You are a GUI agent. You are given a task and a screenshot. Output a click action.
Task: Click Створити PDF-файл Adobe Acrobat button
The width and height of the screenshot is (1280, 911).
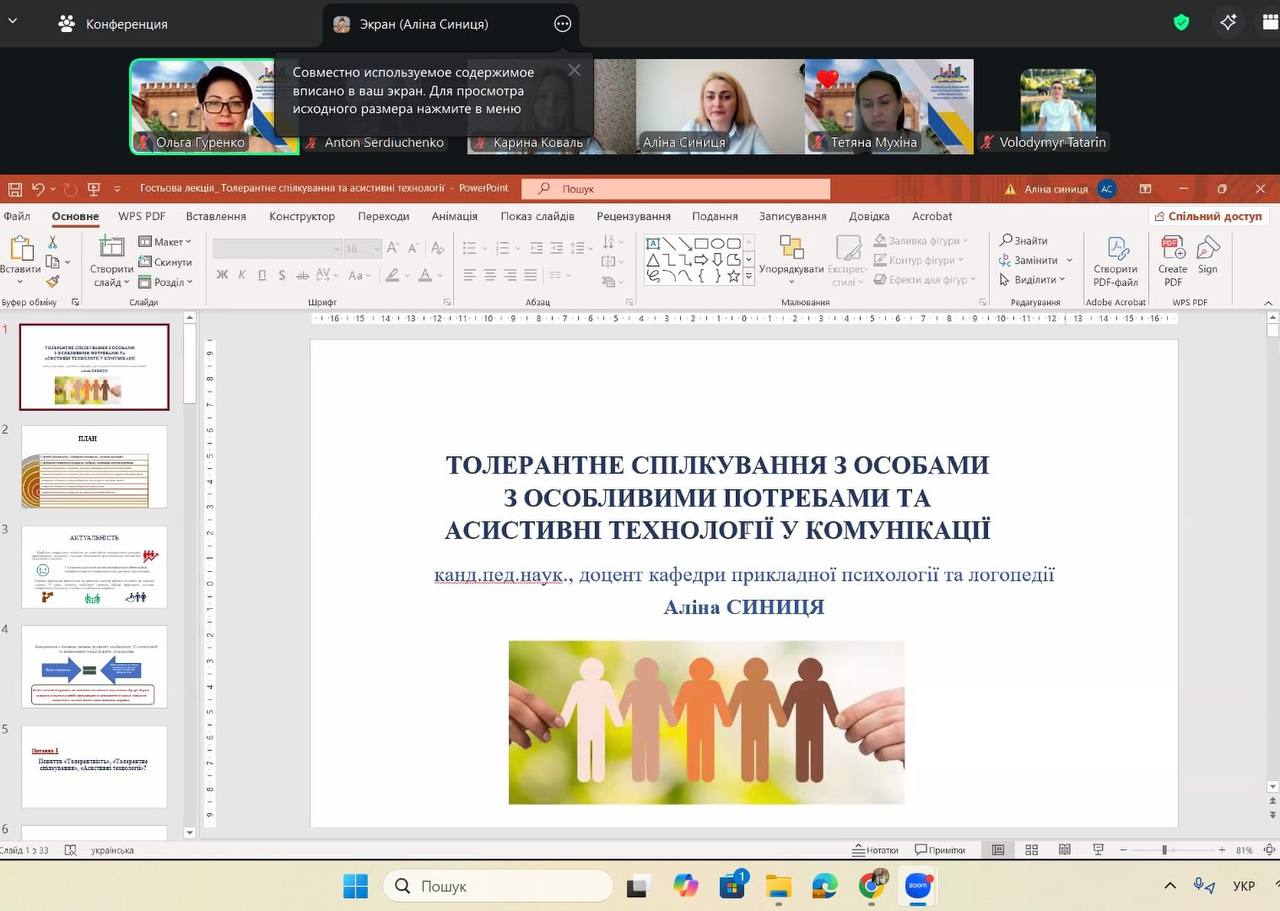click(1115, 261)
